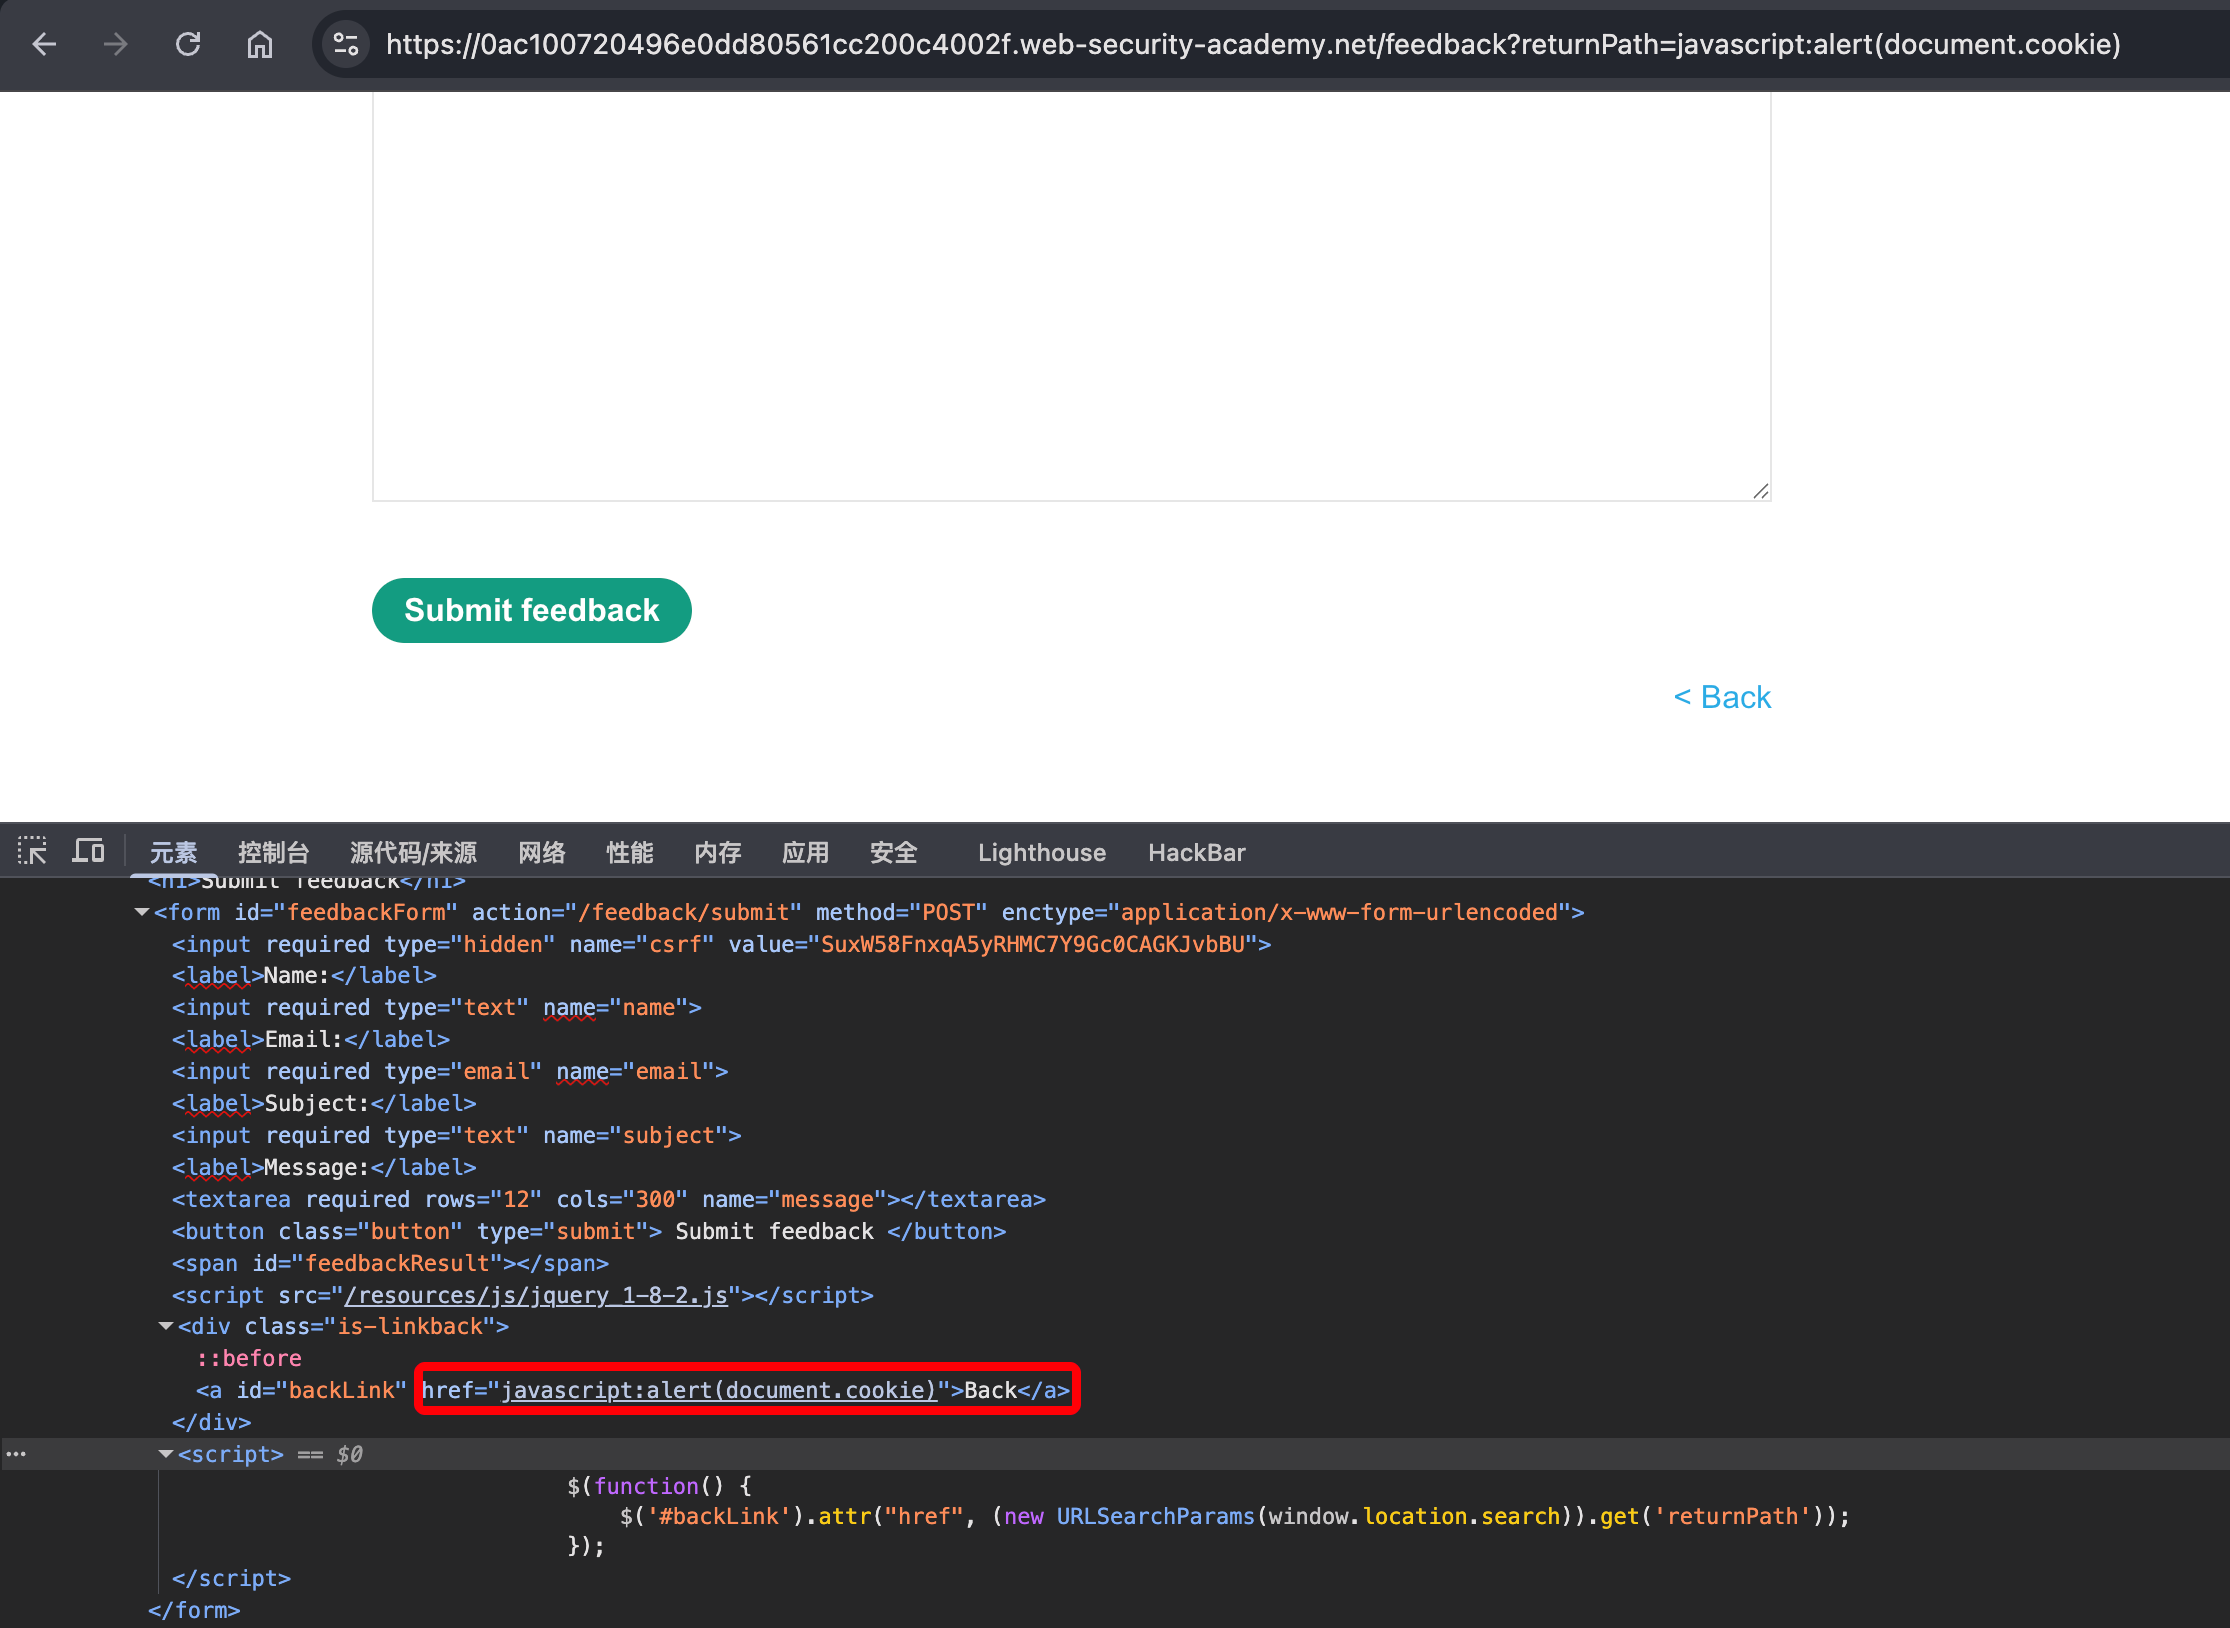
Task: Collapse the is-linkback div node
Action: click(166, 1326)
